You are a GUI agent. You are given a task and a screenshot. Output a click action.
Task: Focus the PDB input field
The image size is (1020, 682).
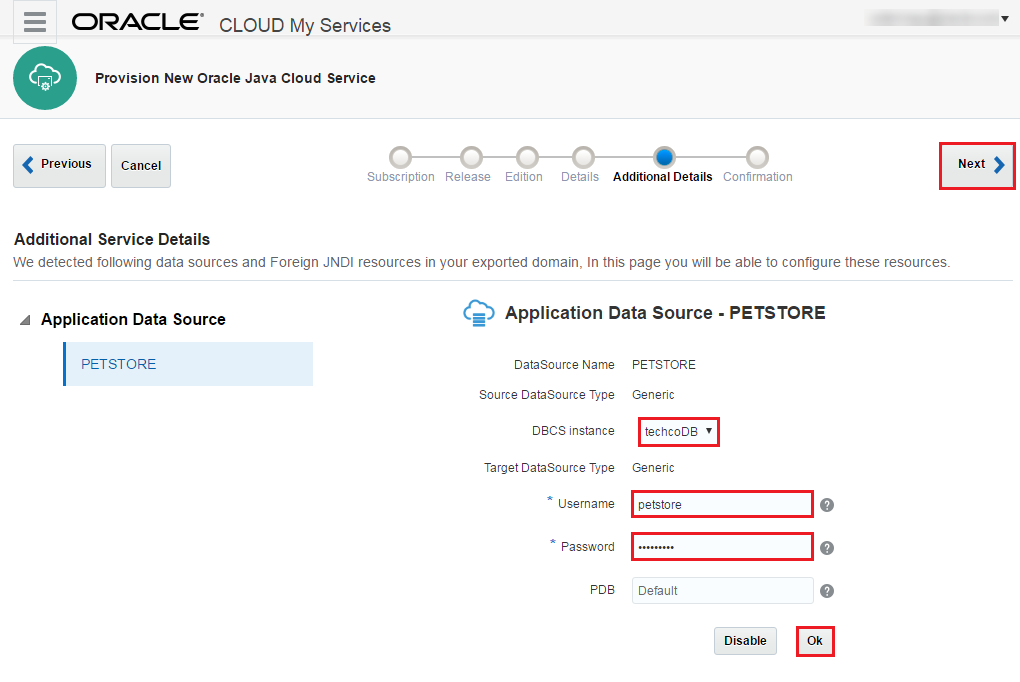point(722,590)
